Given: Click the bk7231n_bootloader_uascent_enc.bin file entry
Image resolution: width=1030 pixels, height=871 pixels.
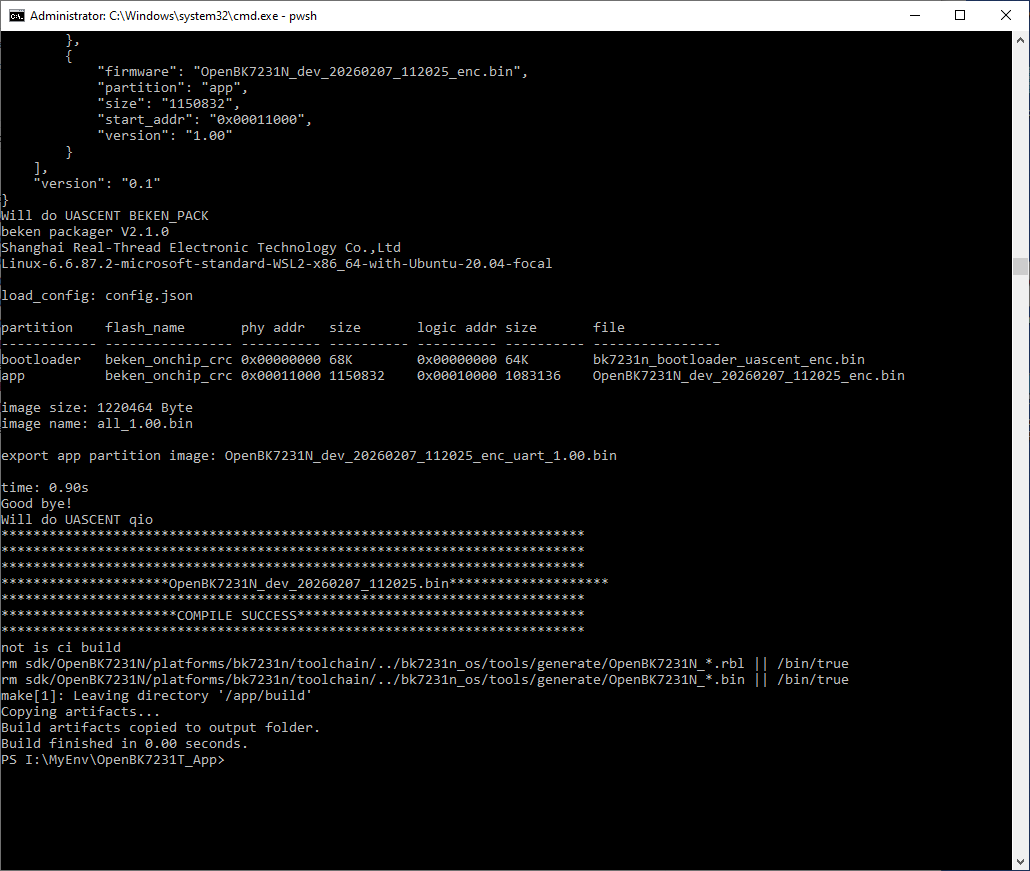Looking at the screenshot, I should tap(728, 359).
